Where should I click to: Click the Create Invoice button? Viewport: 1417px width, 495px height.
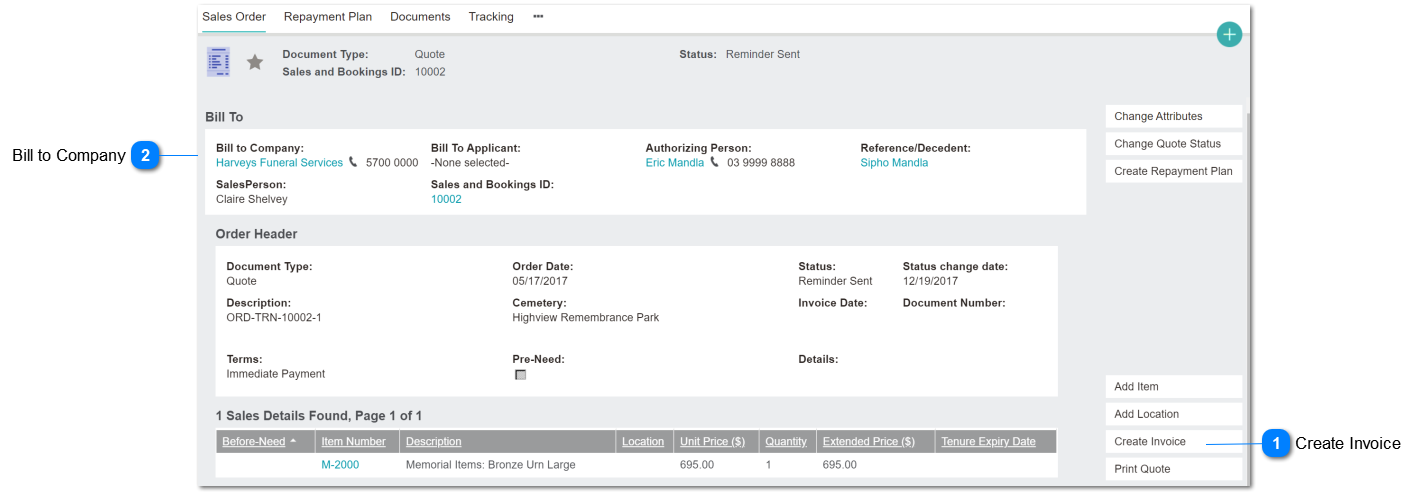tap(1174, 441)
